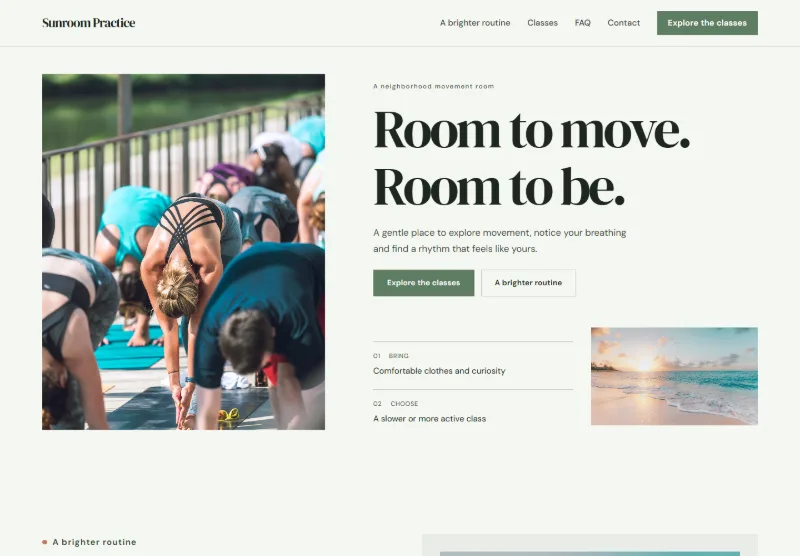Select Contact in the header menu
This screenshot has width=800, height=556.
coord(623,23)
